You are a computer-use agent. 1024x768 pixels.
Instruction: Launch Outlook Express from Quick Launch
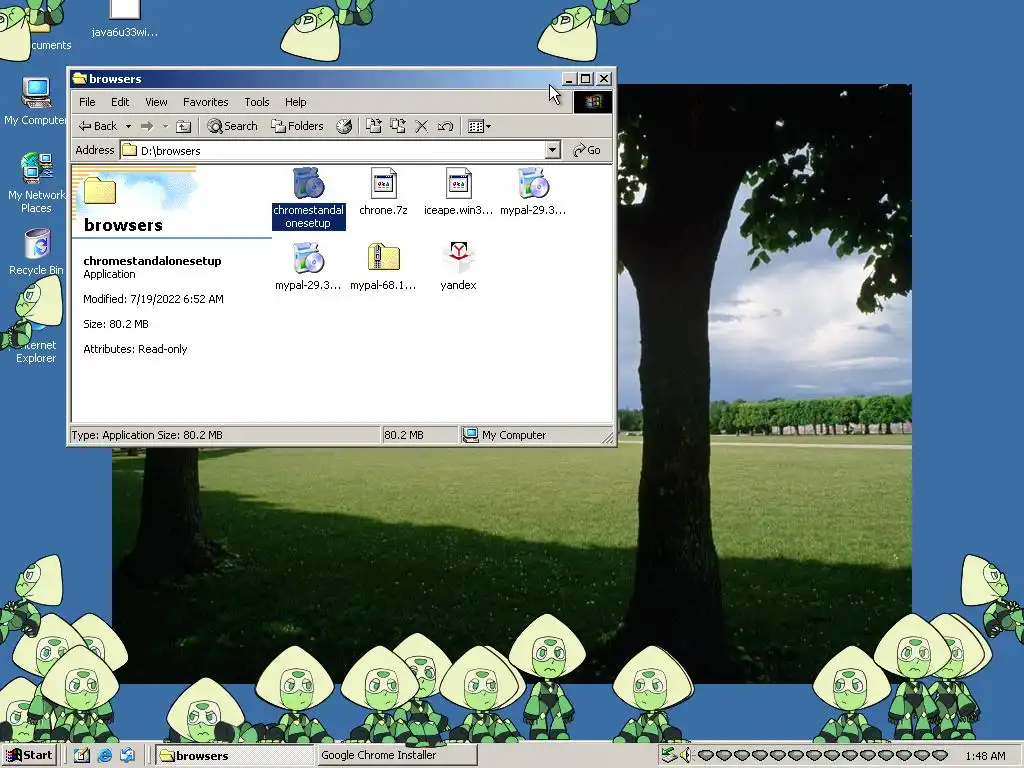pyautogui.click(x=127, y=756)
